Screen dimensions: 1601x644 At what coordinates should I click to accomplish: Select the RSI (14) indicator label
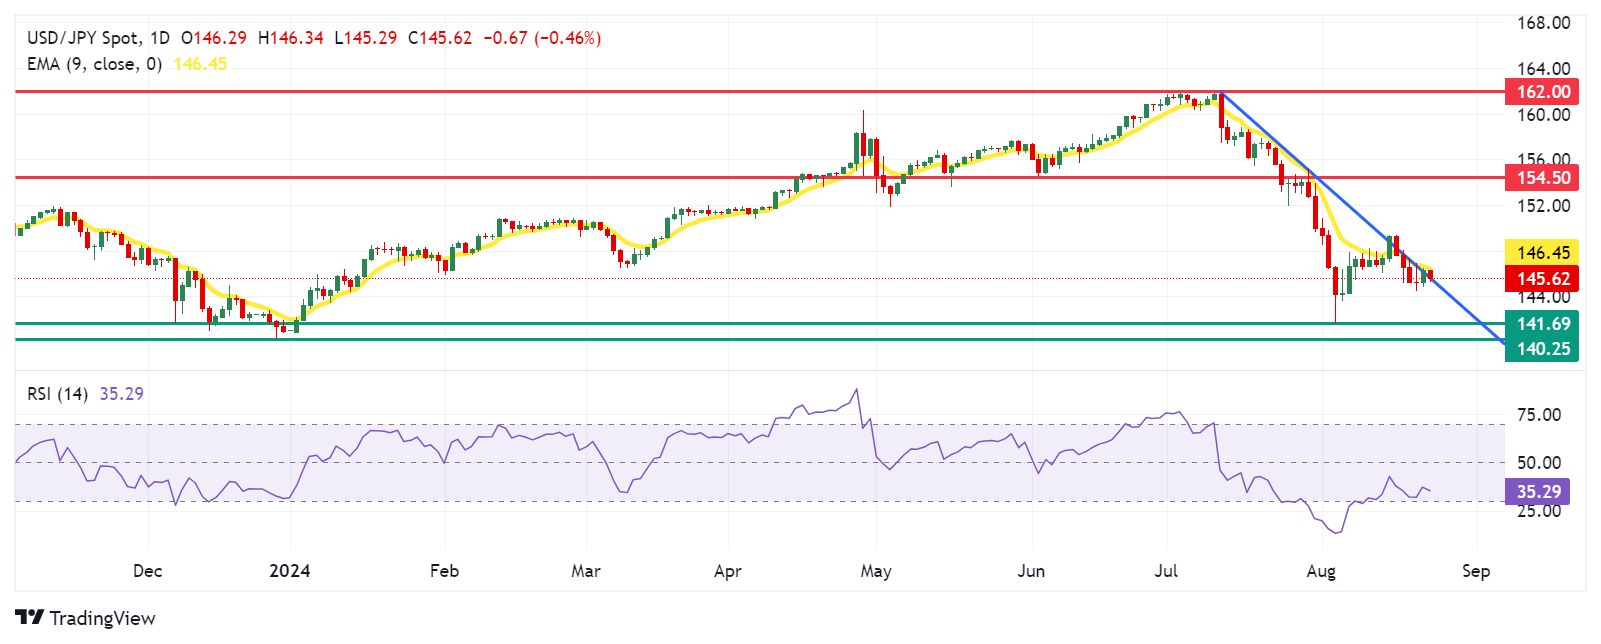click(x=57, y=394)
